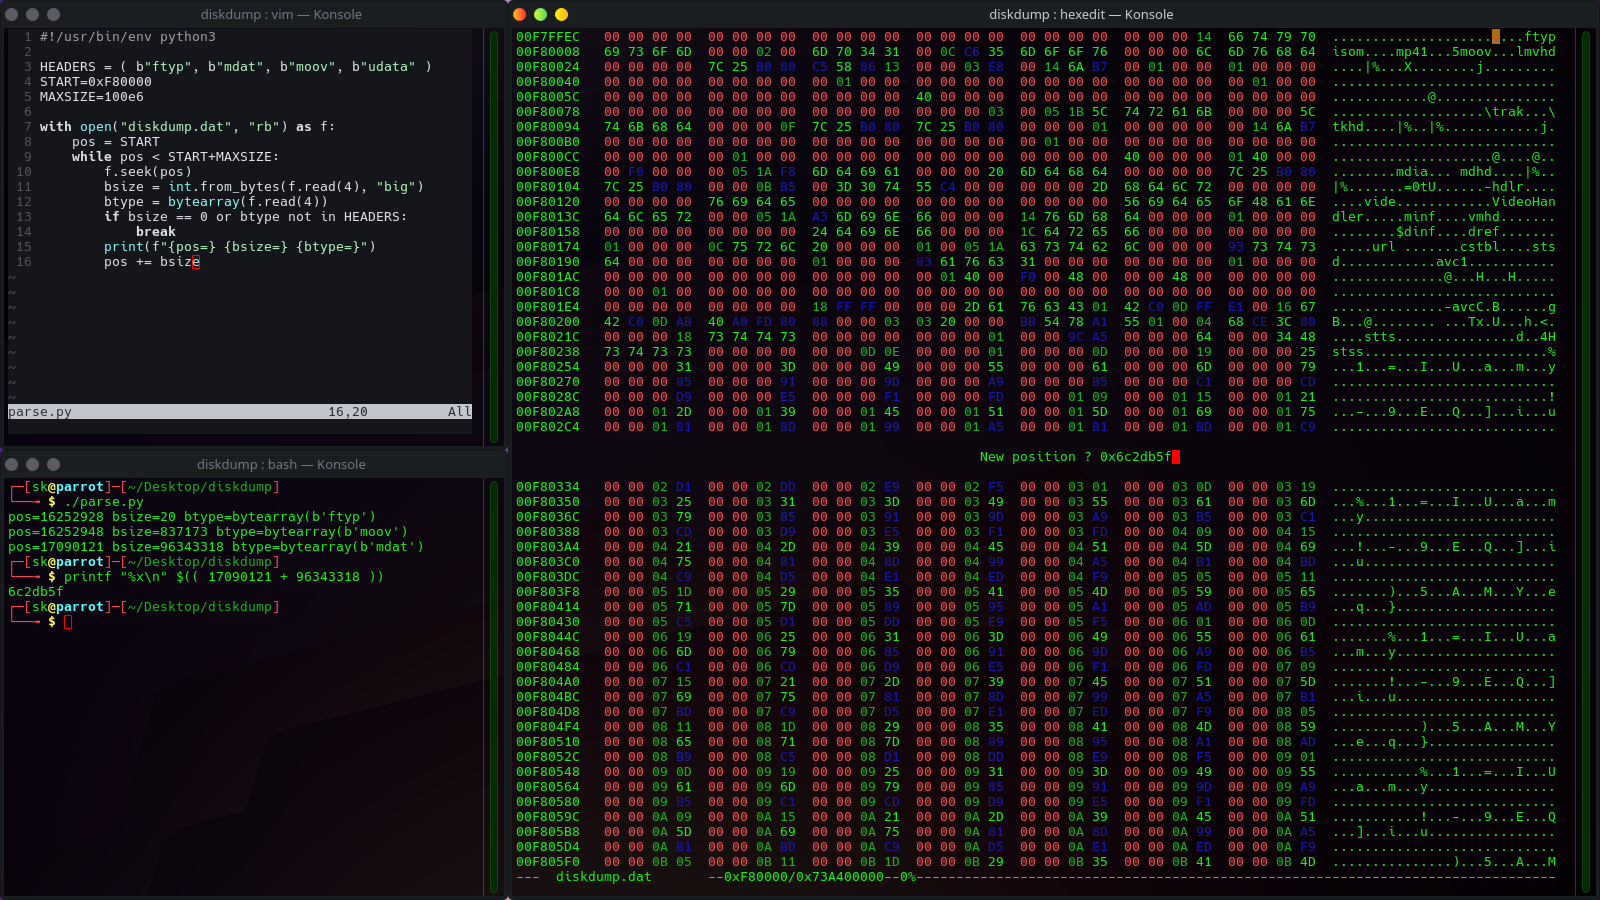Click ASCII text 'tkhd' in hexedit
Screen dimensions: 1600x900
point(1348,127)
